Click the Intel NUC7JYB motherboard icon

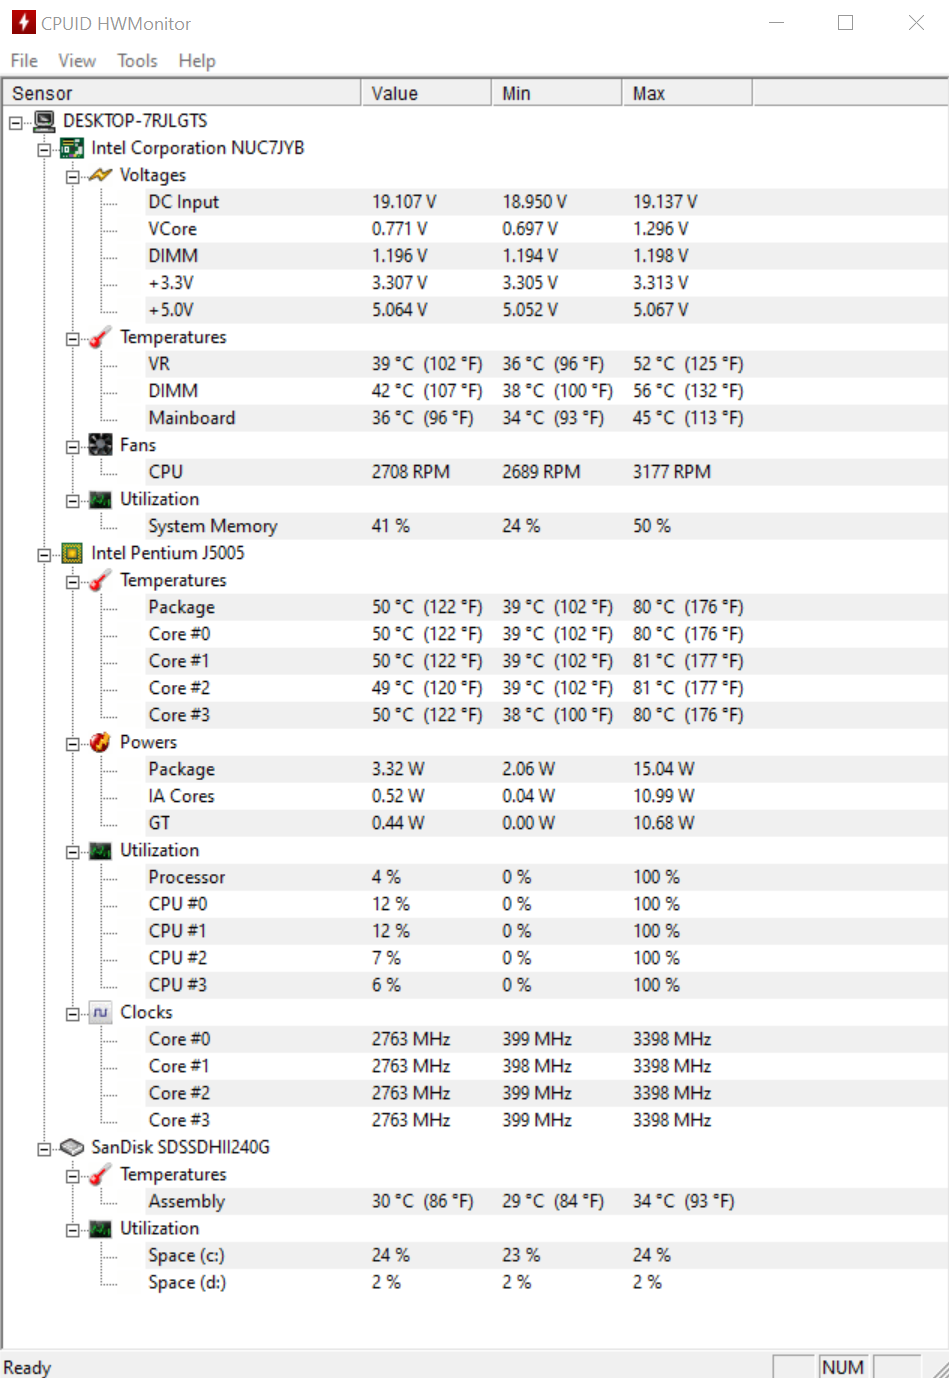pos(72,148)
